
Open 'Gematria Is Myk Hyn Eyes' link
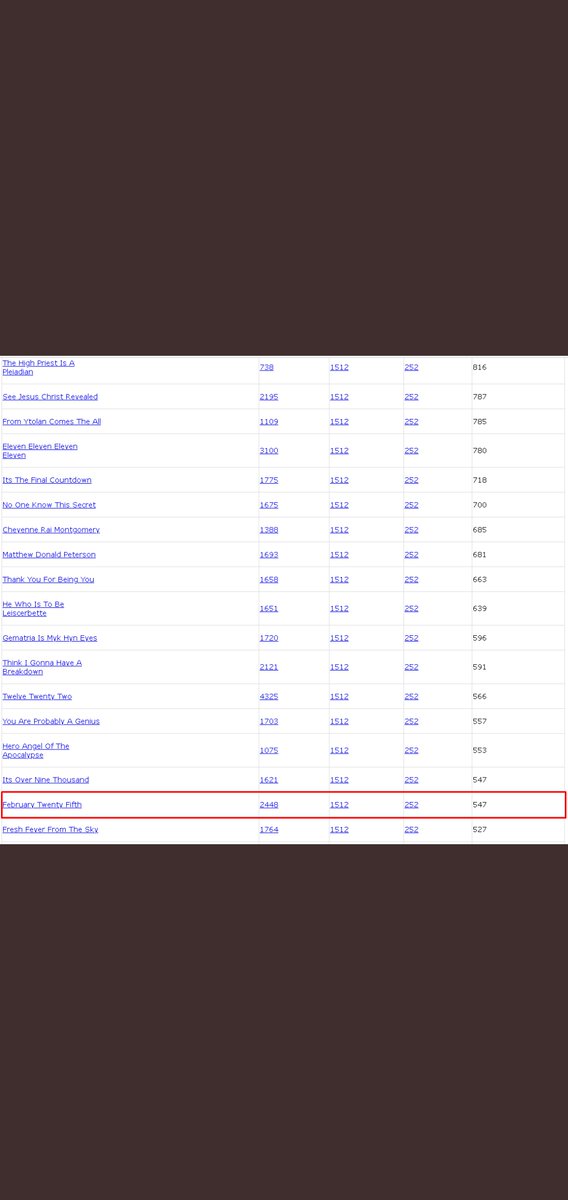pos(50,638)
